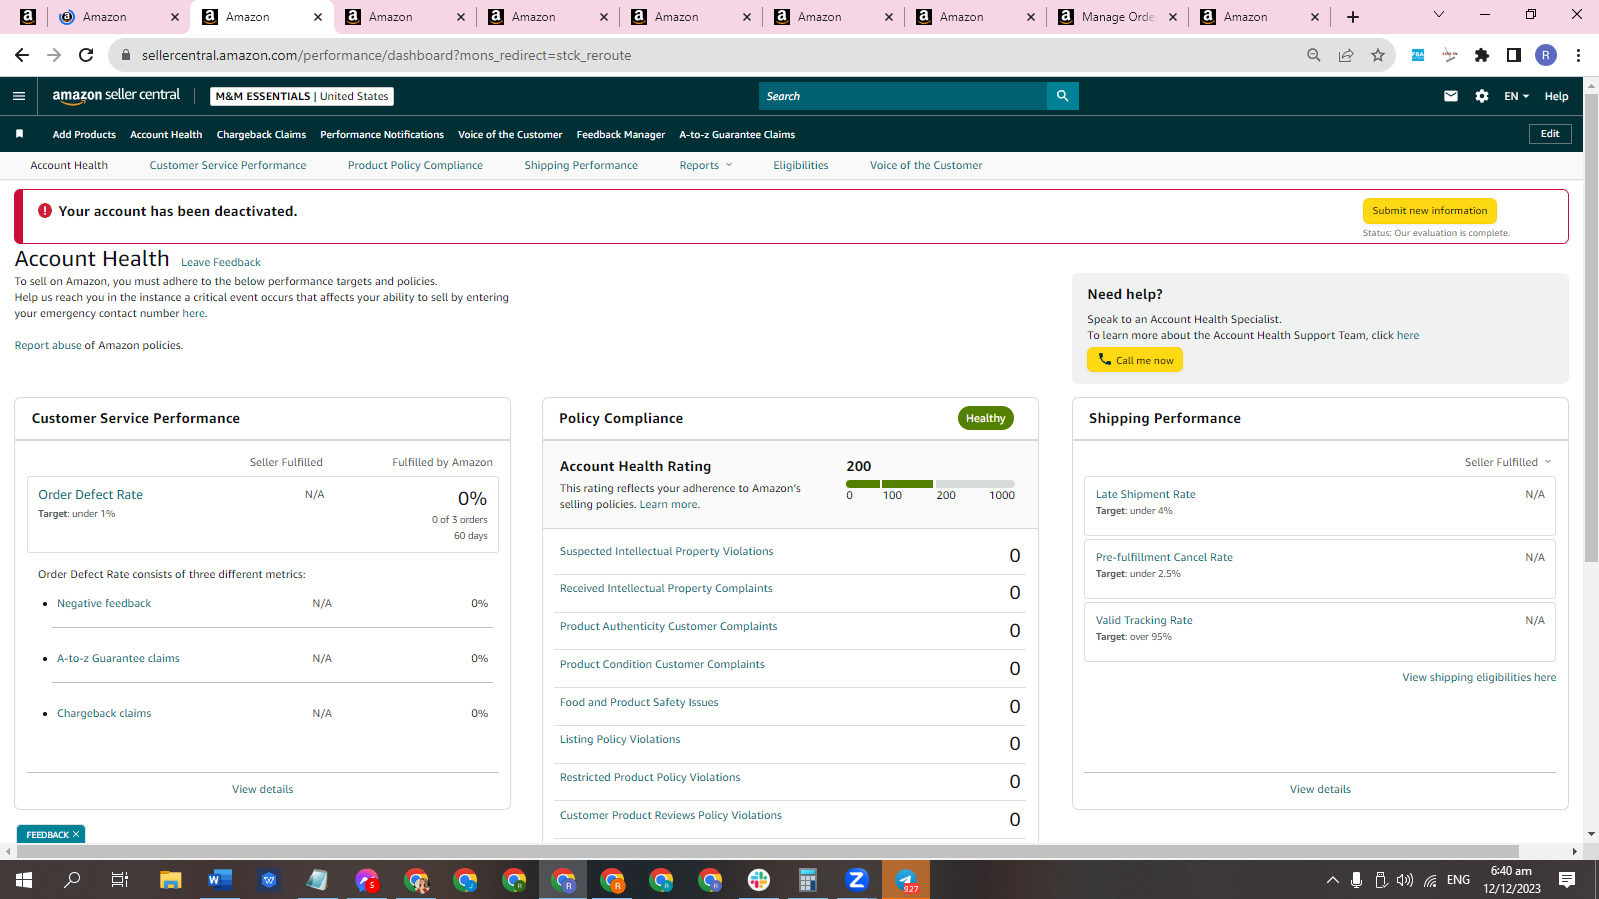Image resolution: width=1599 pixels, height=899 pixels.
Task: Click the Call me now button
Action: coord(1135,360)
